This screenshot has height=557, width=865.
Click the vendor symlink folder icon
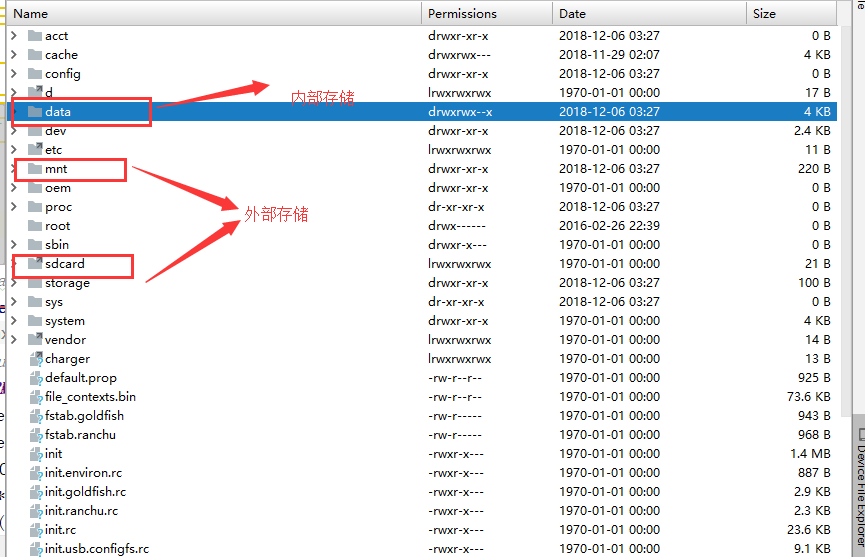point(35,339)
